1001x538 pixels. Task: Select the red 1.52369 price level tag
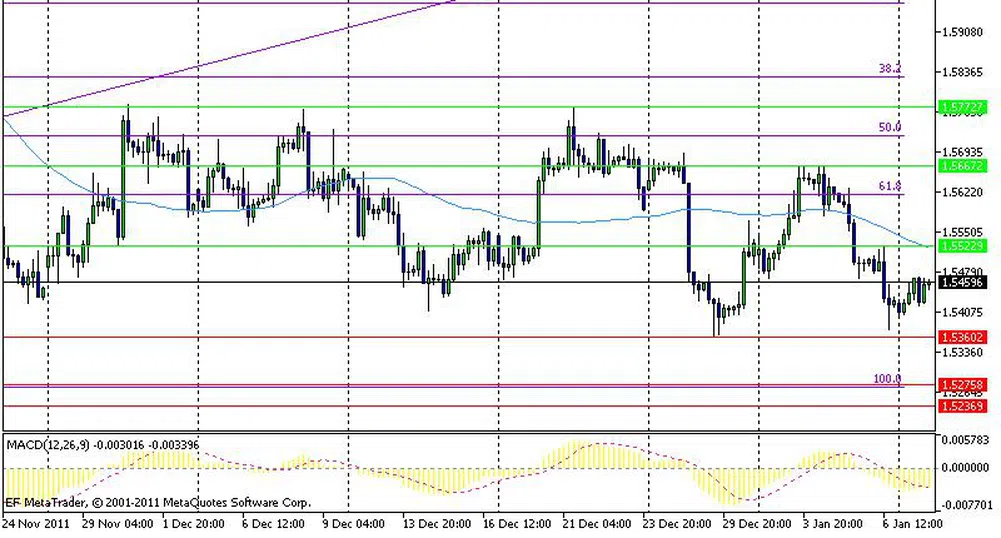963,406
